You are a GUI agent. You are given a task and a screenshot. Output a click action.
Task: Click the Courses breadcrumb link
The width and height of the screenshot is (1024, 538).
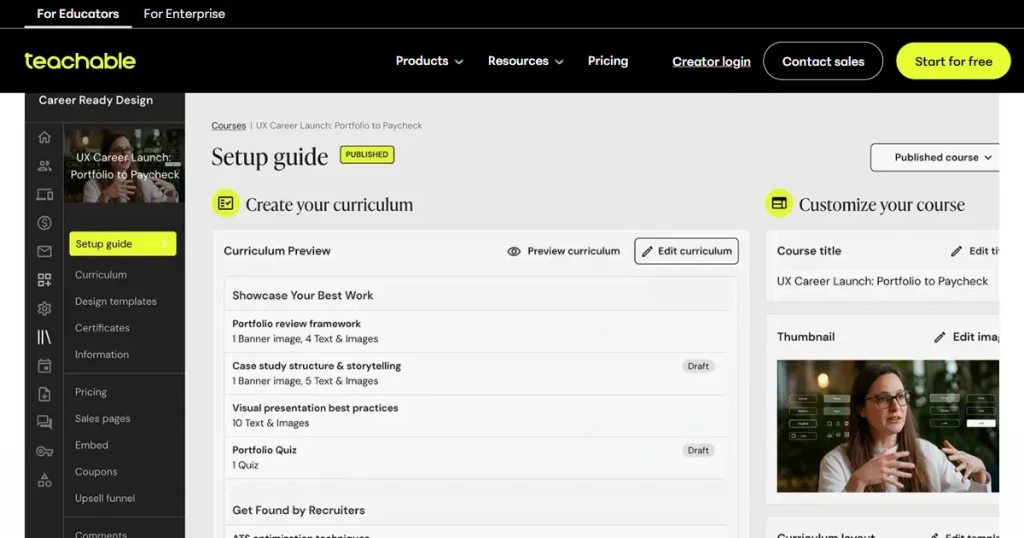(x=229, y=125)
